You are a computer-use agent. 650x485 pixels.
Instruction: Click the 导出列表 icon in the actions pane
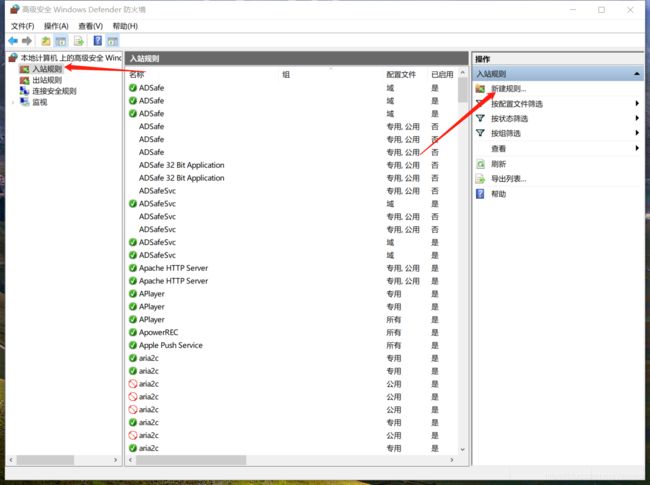point(480,179)
